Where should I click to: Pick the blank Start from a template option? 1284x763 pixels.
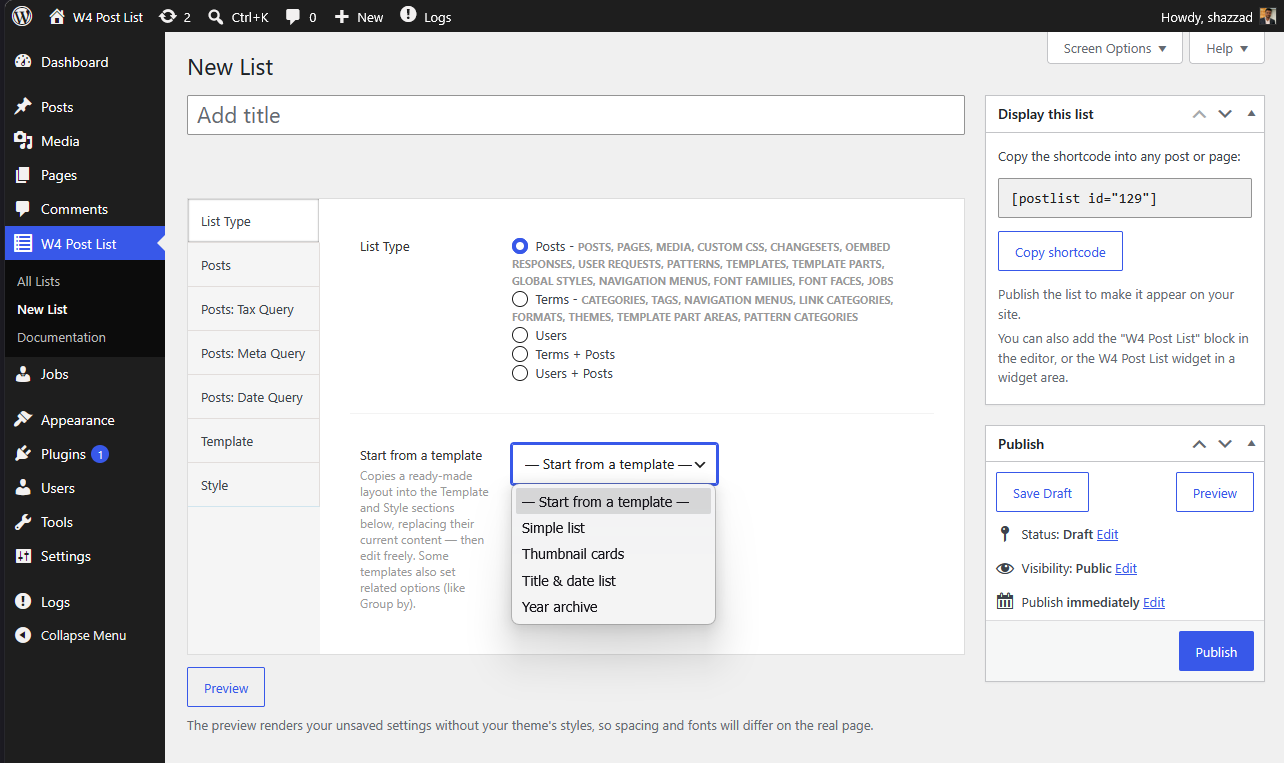click(x=613, y=501)
